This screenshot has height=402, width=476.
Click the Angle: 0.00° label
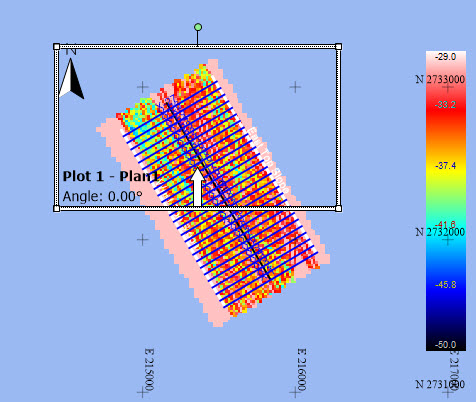[x=103, y=196]
